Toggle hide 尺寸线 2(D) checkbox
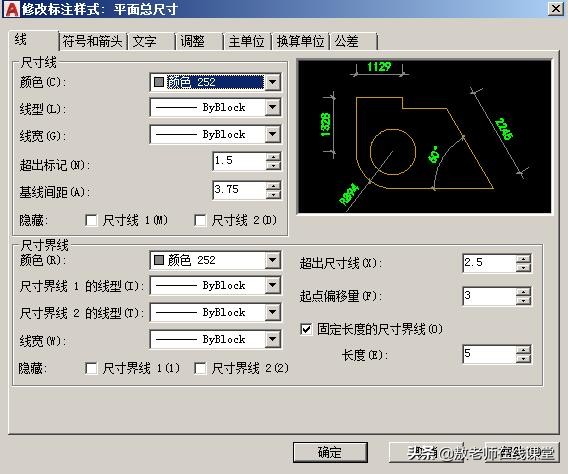The height and width of the screenshot is (474, 568). pyautogui.click(x=200, y=220)
